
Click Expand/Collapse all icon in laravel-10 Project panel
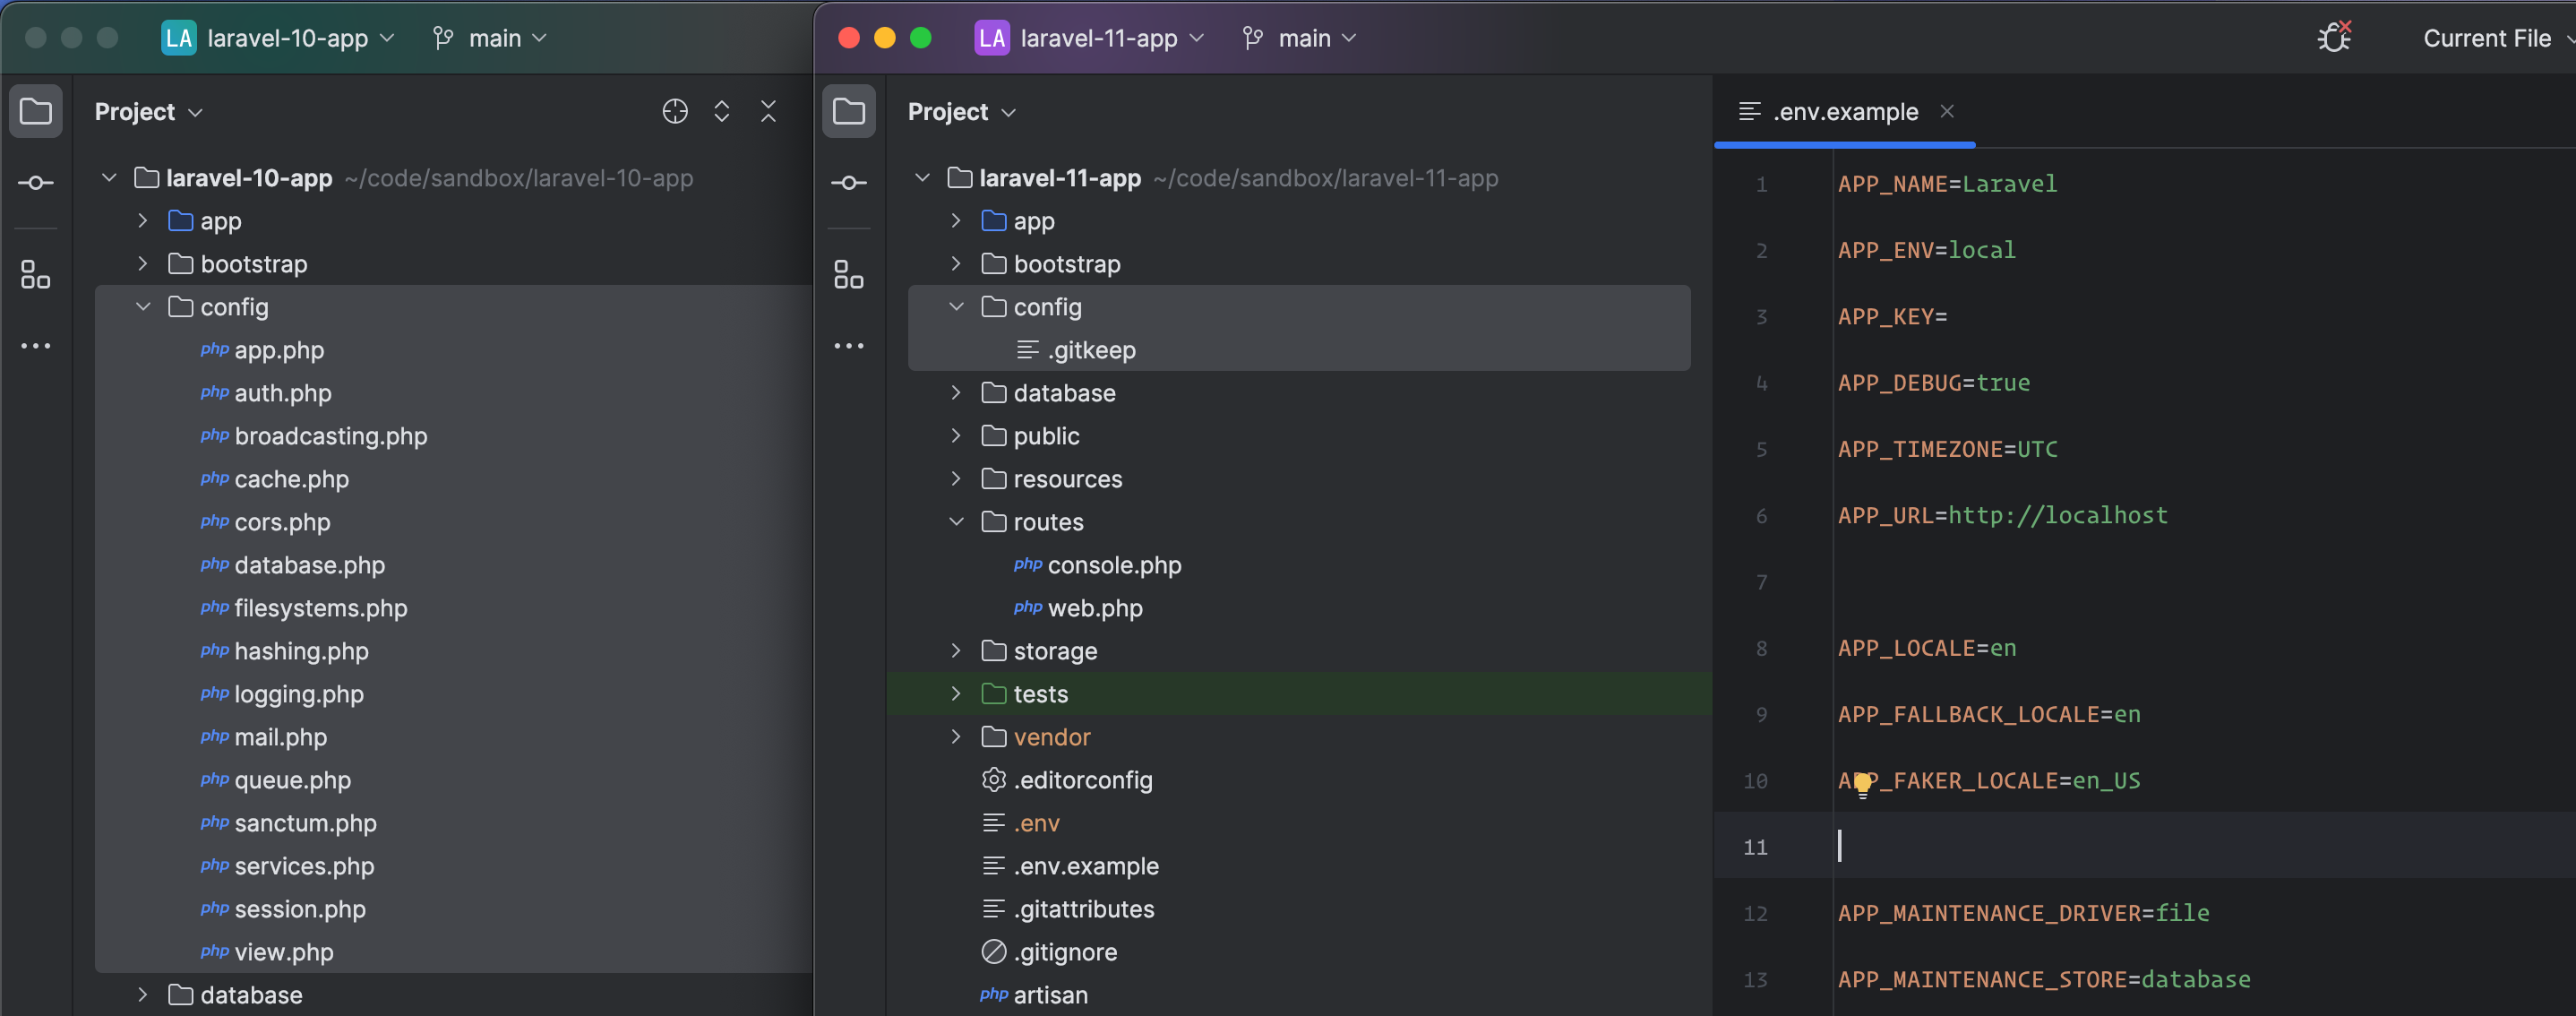(721, 111)
